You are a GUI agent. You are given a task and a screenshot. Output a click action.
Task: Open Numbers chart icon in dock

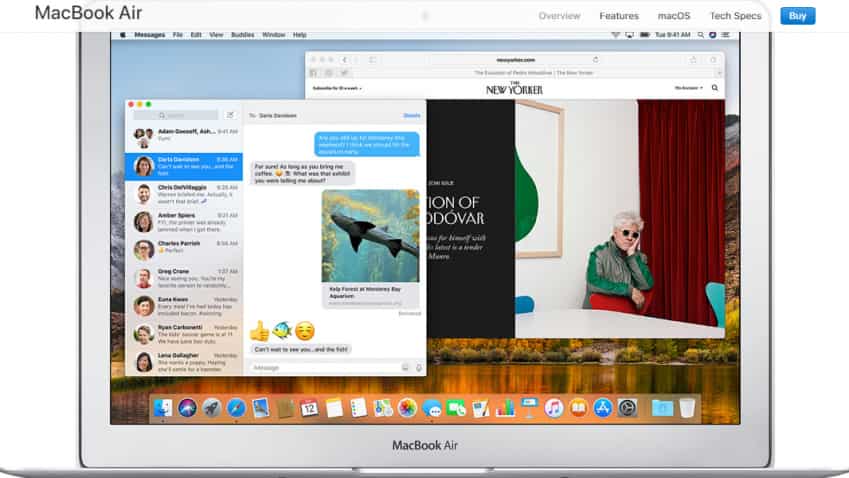[505, 408]
